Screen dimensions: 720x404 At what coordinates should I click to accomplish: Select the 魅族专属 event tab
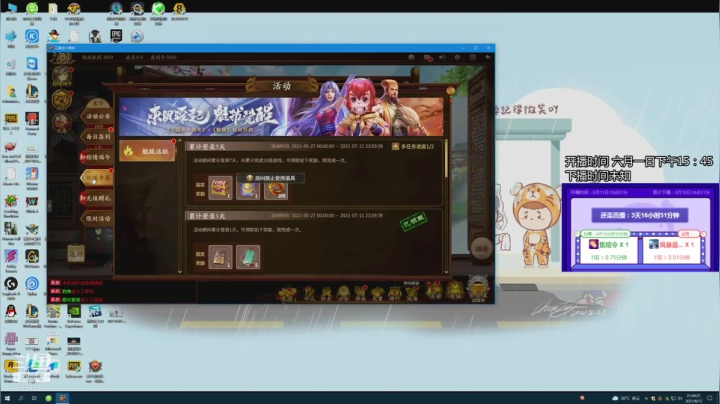pos(97,177)
